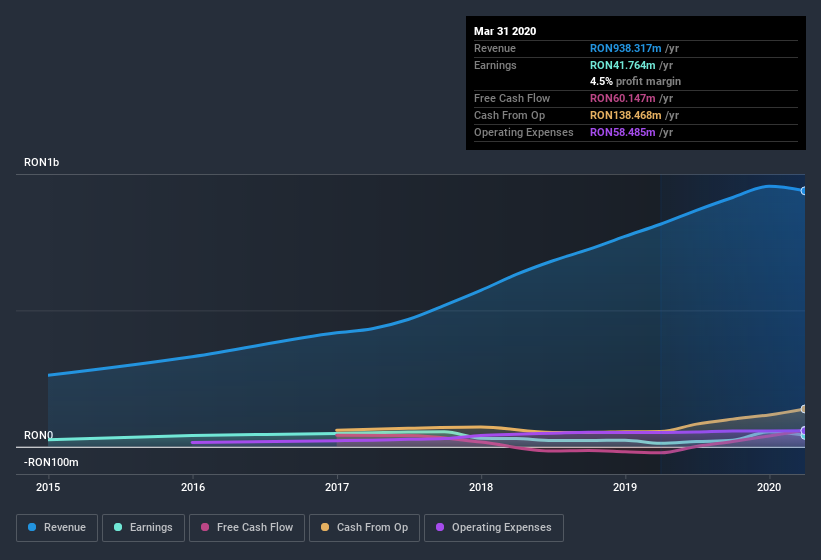Click the -RON100m y-axis label
The image size is (821, 560).
tap(51, 462)
